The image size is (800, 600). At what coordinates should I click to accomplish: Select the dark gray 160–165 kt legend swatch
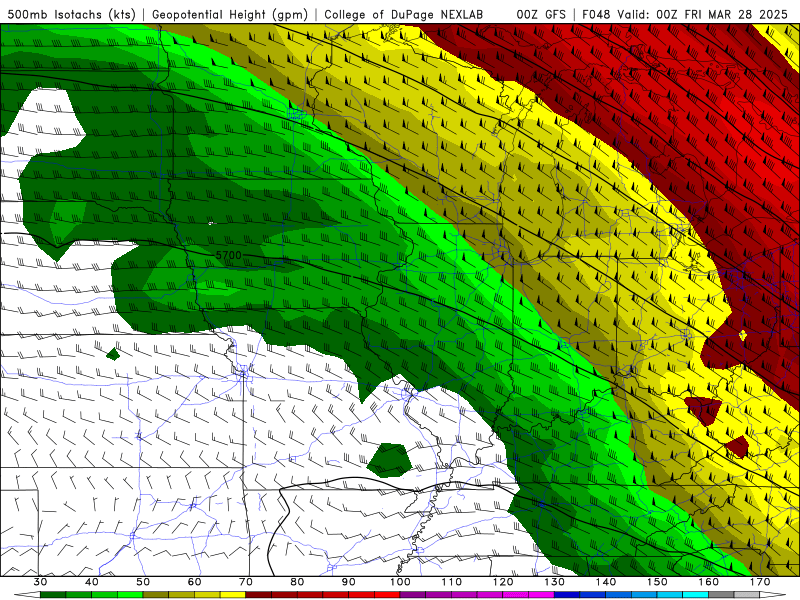coord(721,595)
